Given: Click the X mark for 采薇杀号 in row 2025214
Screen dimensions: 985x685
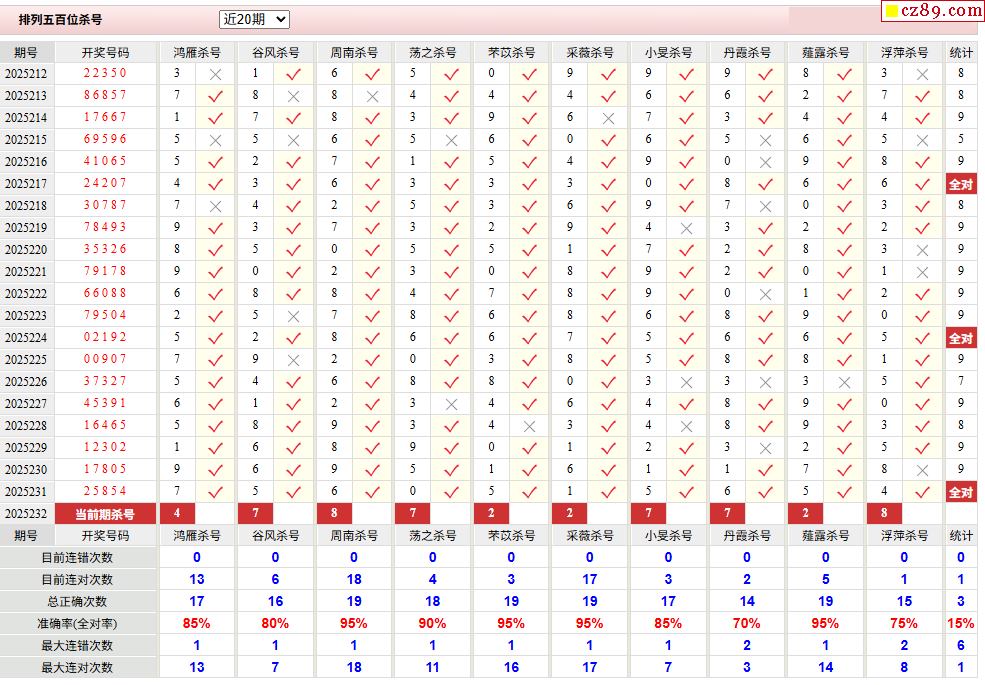Looking at the screenshot, I should (x=608, y=118).
